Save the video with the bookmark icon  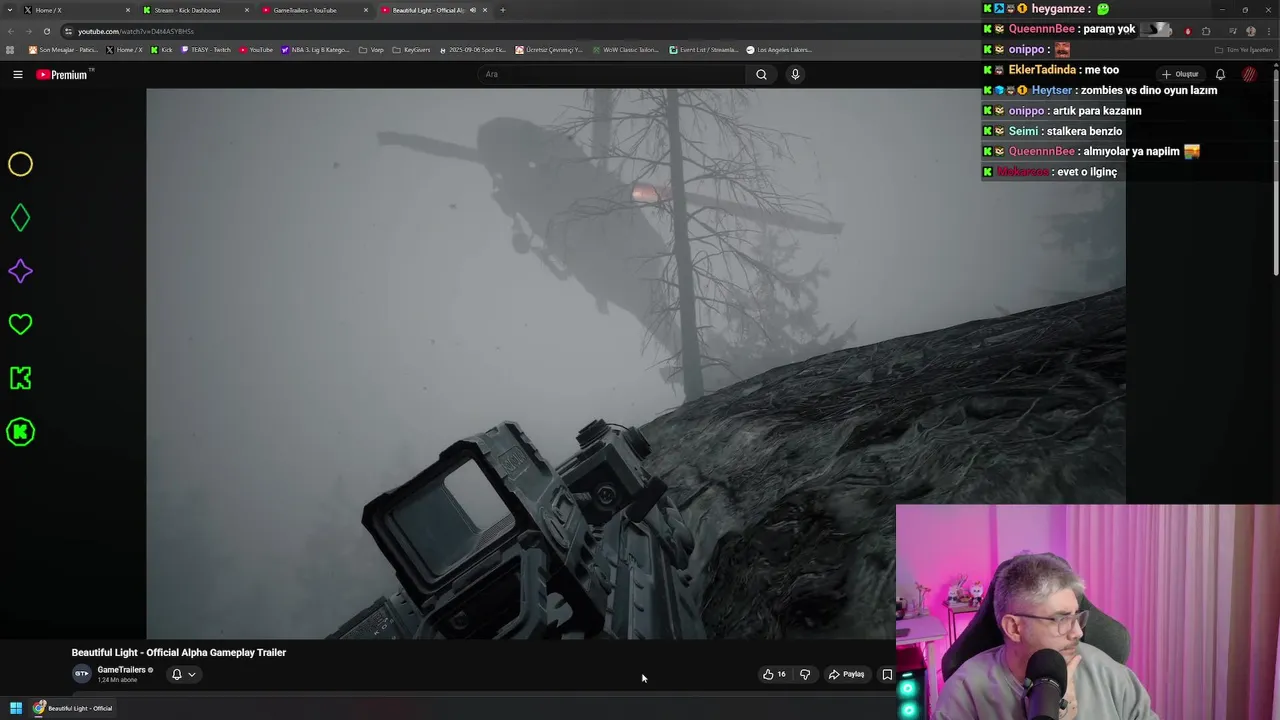click(x=886, y=674)
